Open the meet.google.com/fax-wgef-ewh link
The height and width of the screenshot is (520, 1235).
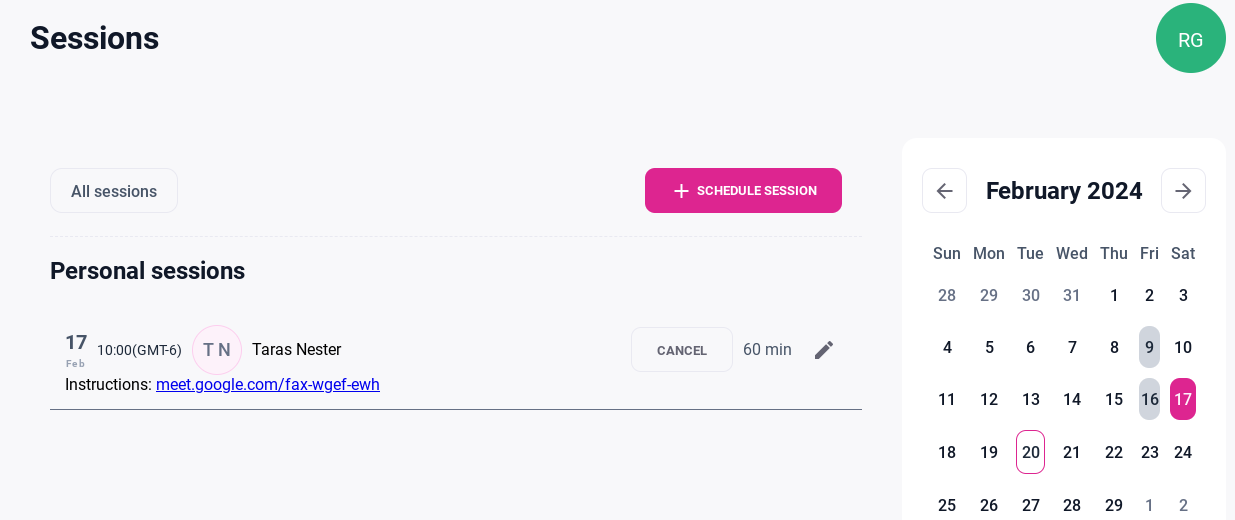[268, 385]
